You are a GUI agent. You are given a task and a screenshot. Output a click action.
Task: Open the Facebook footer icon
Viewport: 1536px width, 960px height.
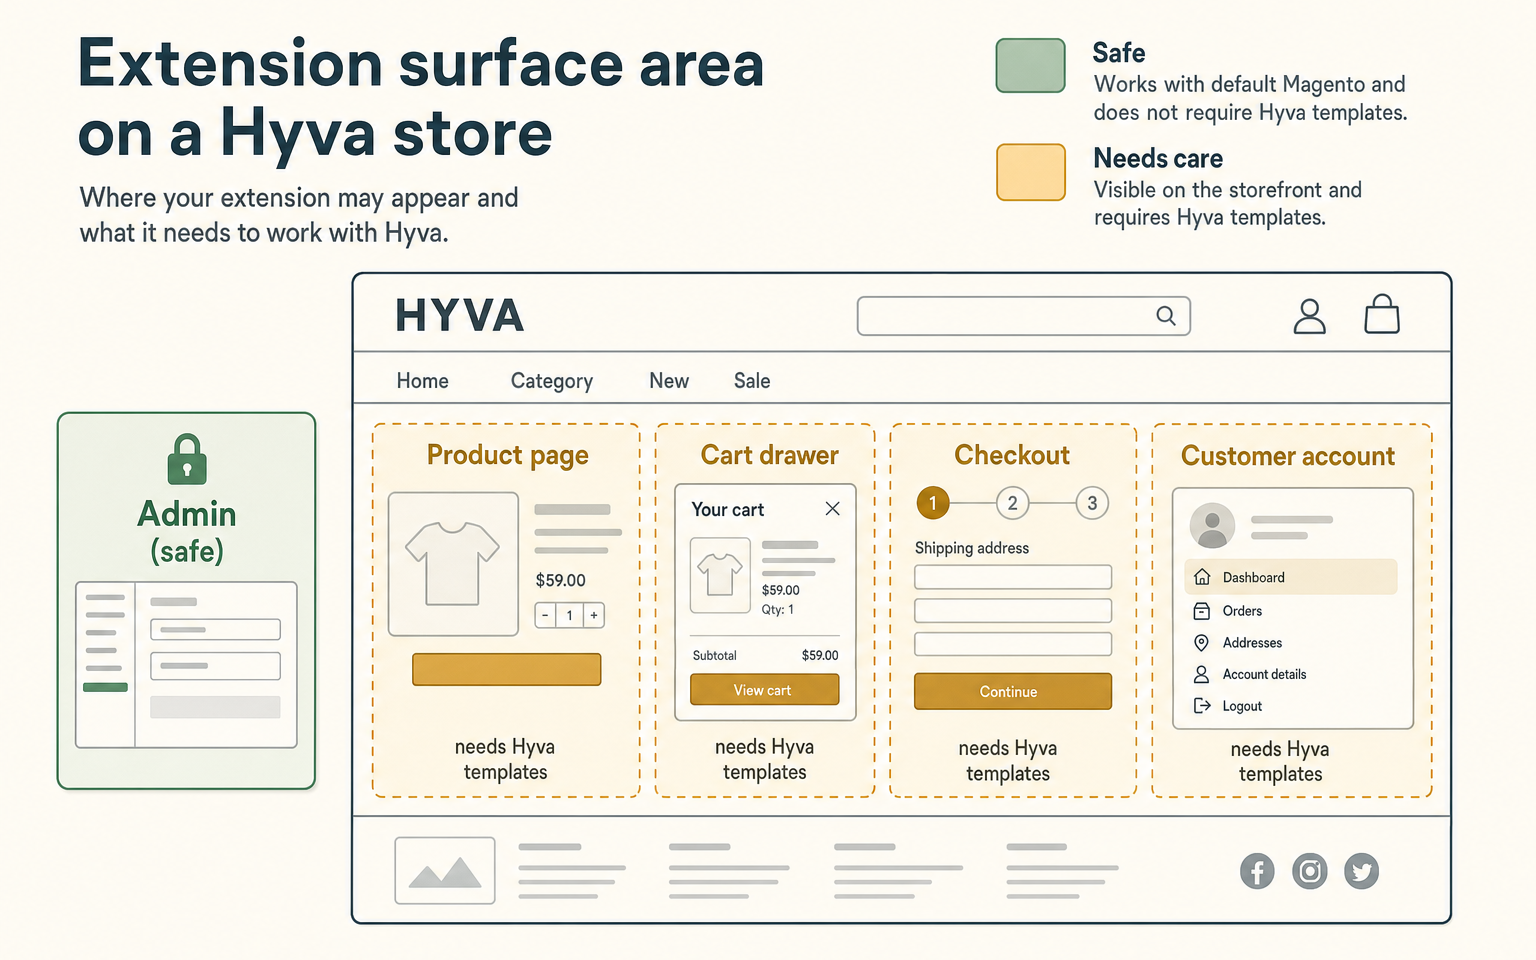(1257, 871)
